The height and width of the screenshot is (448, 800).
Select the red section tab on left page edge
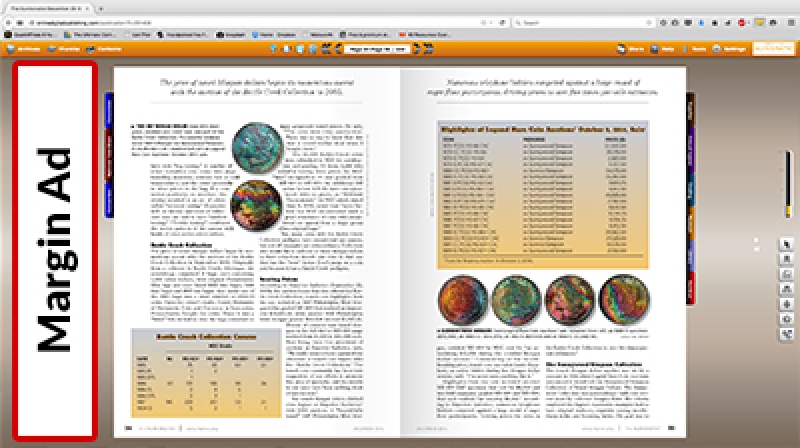109,156
